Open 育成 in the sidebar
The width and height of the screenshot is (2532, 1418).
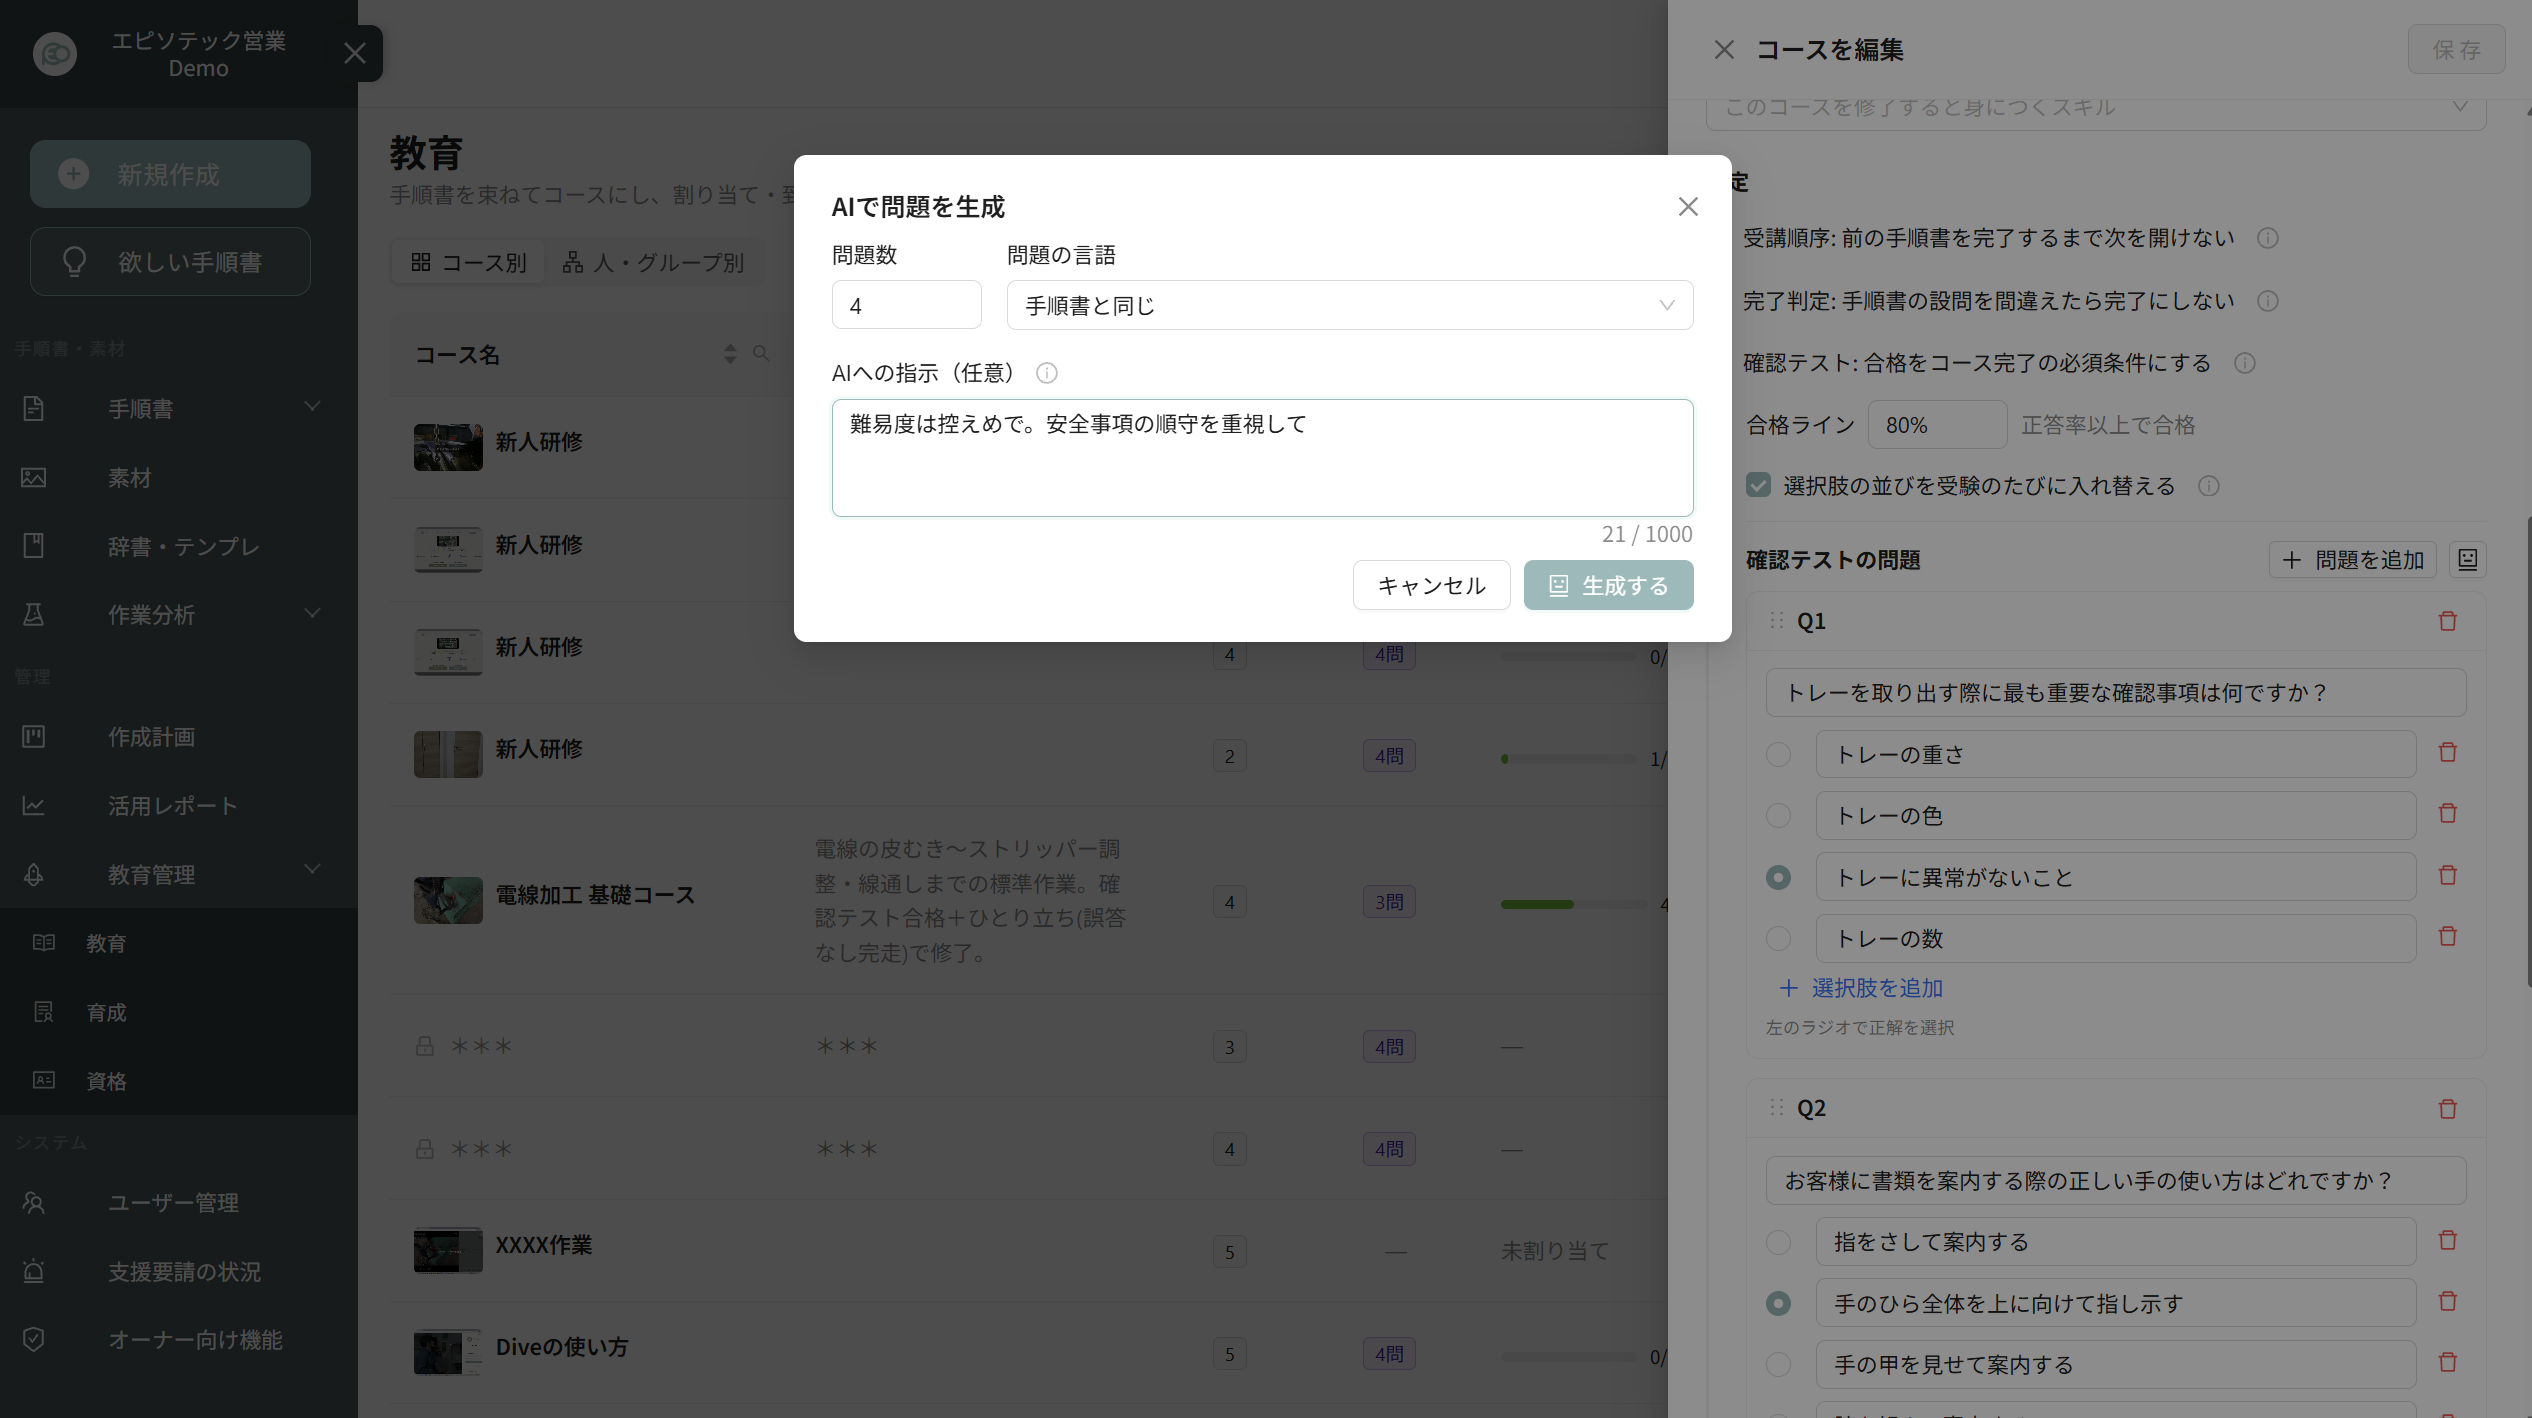point(106,1012)
